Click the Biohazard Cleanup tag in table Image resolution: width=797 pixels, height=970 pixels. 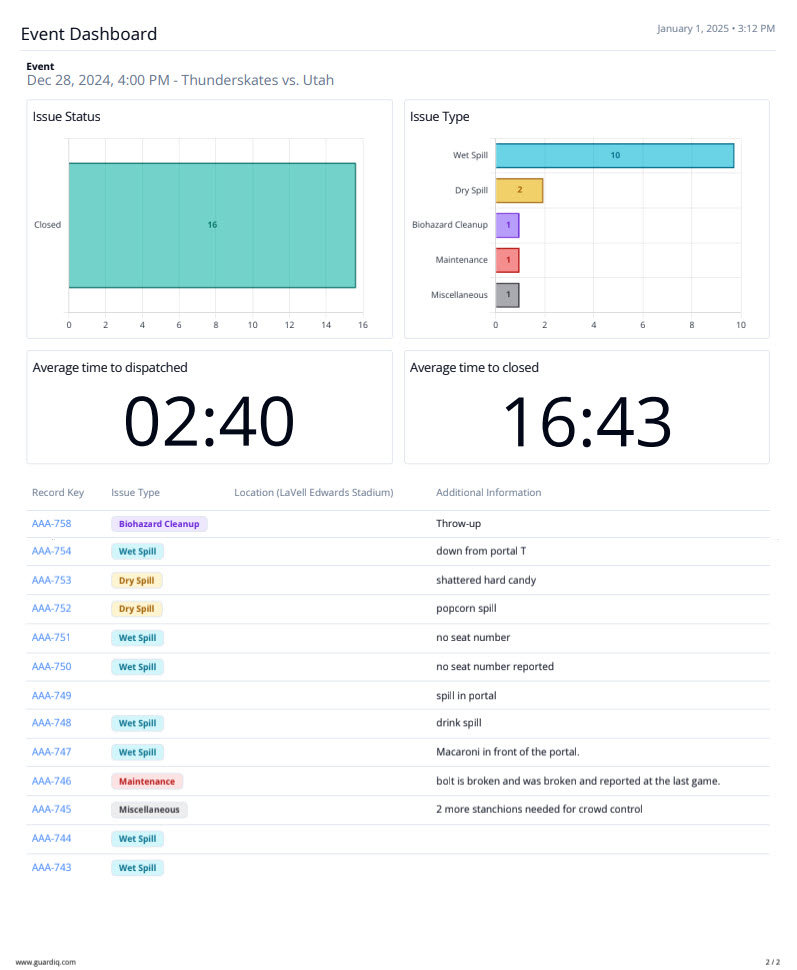coord(159,523)
